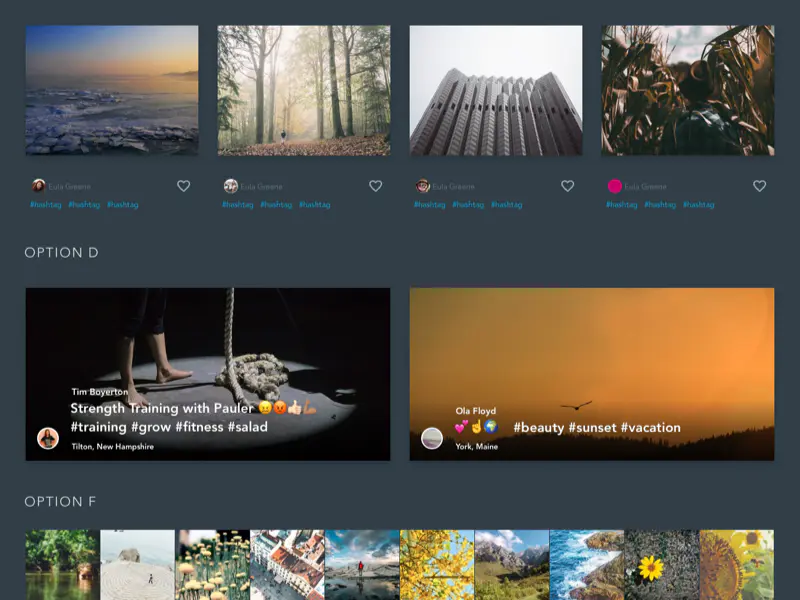Like the cornfield photo
Screen dimensions: 800x600
pyautogui.click(x=759, y=186)
